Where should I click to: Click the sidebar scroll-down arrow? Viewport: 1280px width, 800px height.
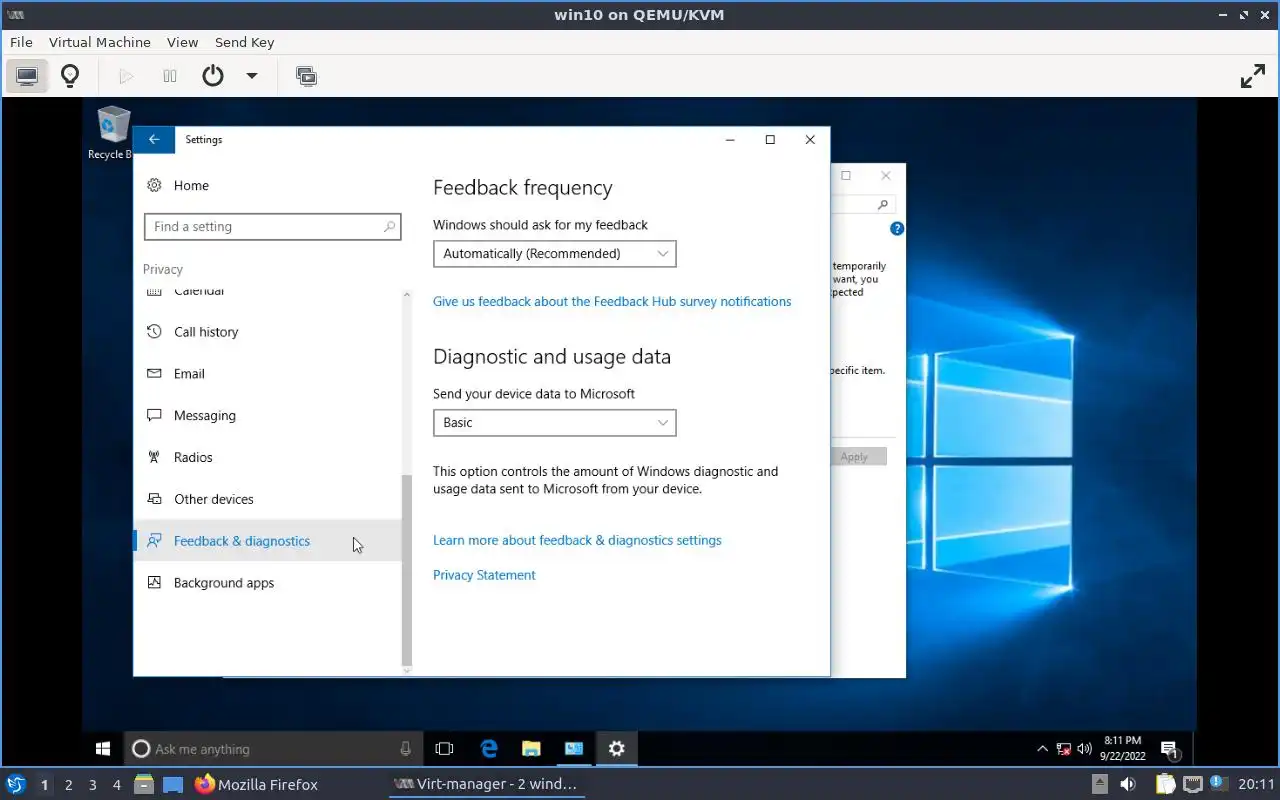(406, 670)
